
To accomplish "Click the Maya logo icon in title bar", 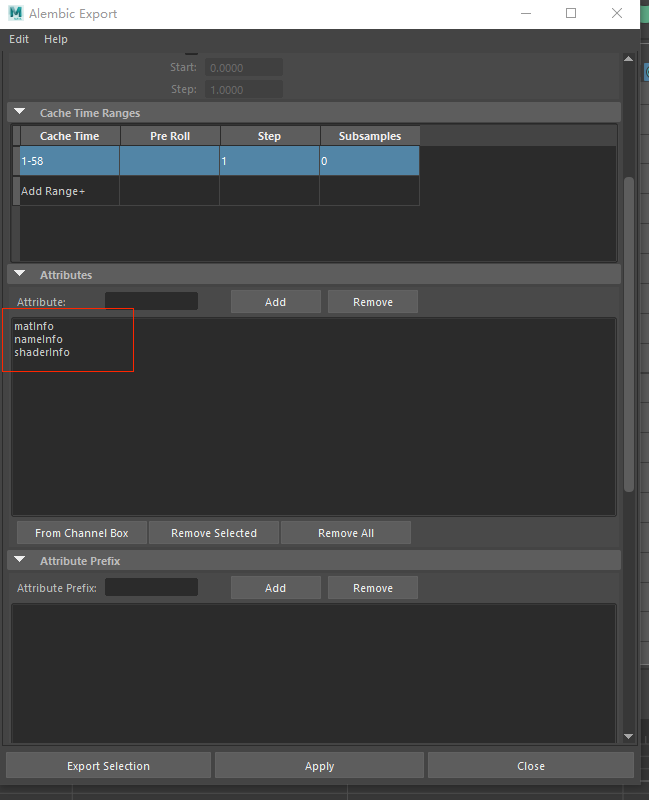I will pyautogui.click(x=15, y=13).
